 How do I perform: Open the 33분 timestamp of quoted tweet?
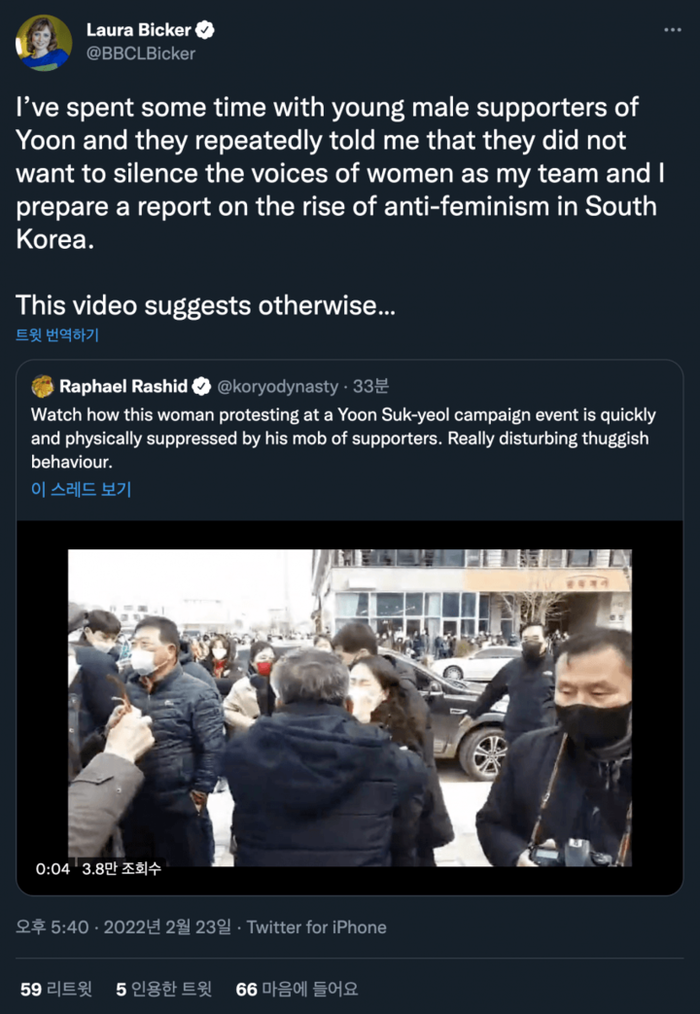point(371,386)
